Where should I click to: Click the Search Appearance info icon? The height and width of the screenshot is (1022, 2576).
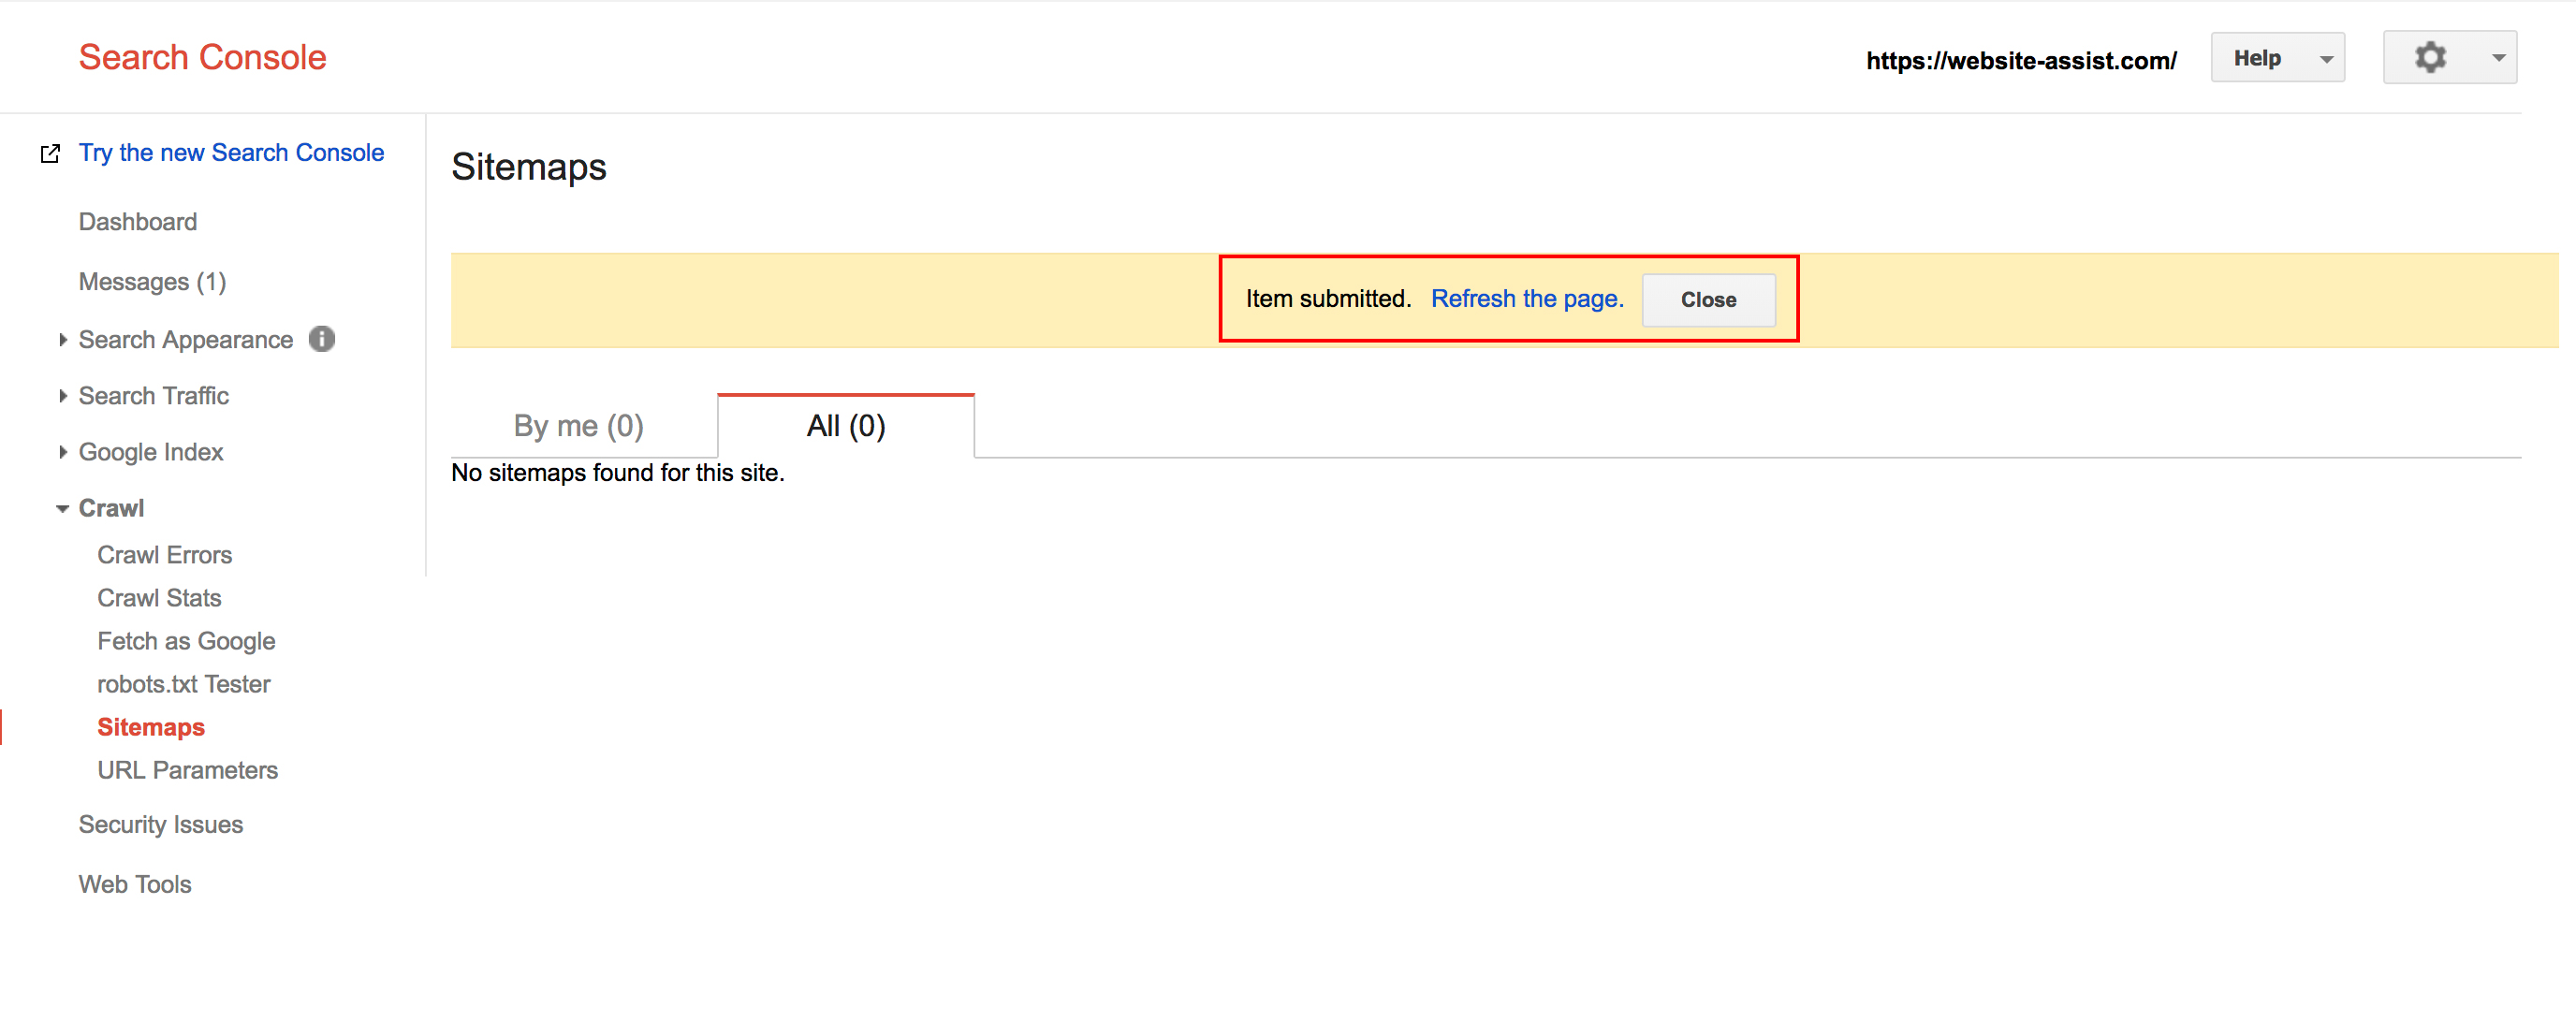coord(321,339)
